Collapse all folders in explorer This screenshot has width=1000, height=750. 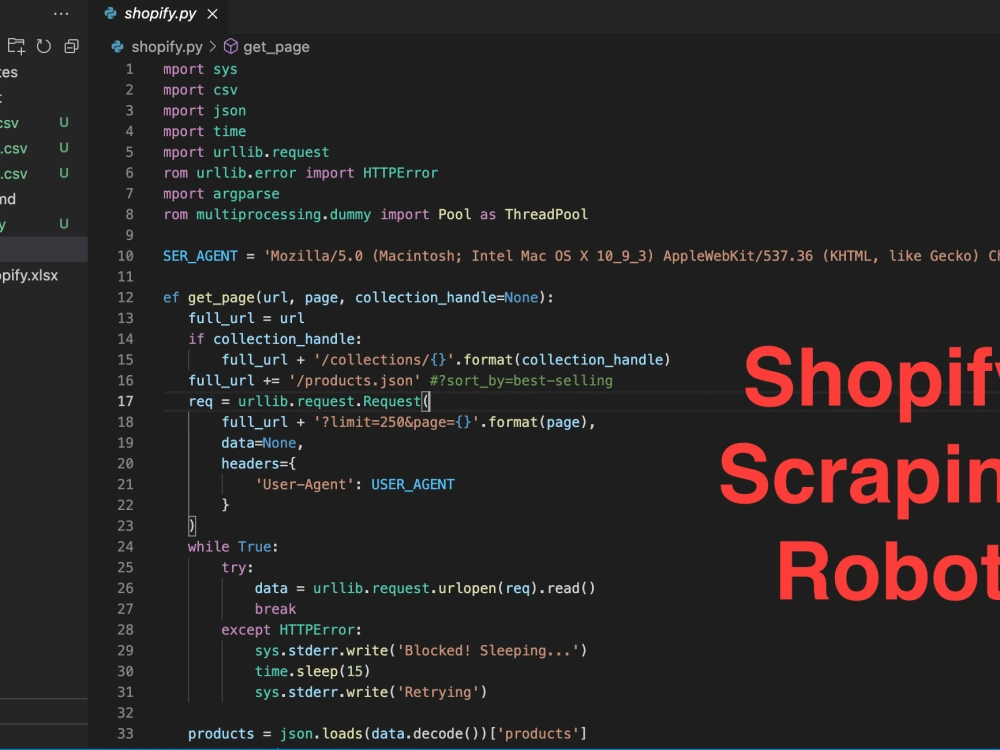point(71,46)
